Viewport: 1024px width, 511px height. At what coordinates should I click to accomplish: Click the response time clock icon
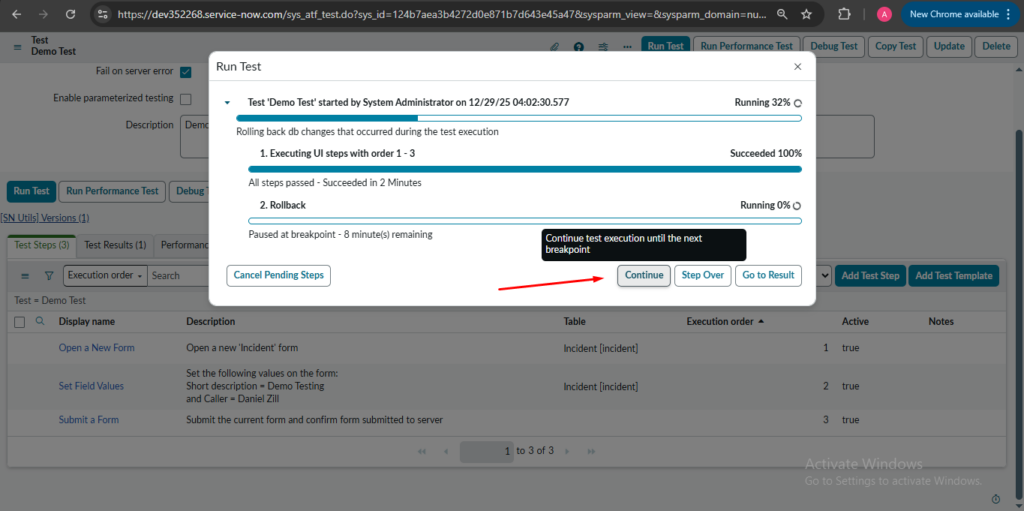(x=995, y=499)
